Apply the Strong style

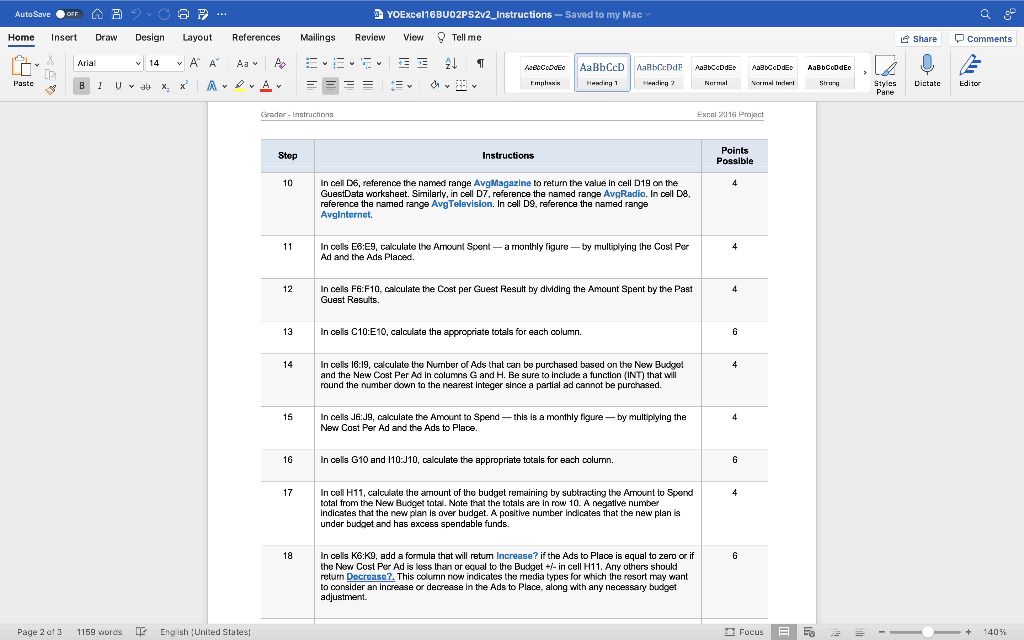pyautogui.click(x=829, y=72)
